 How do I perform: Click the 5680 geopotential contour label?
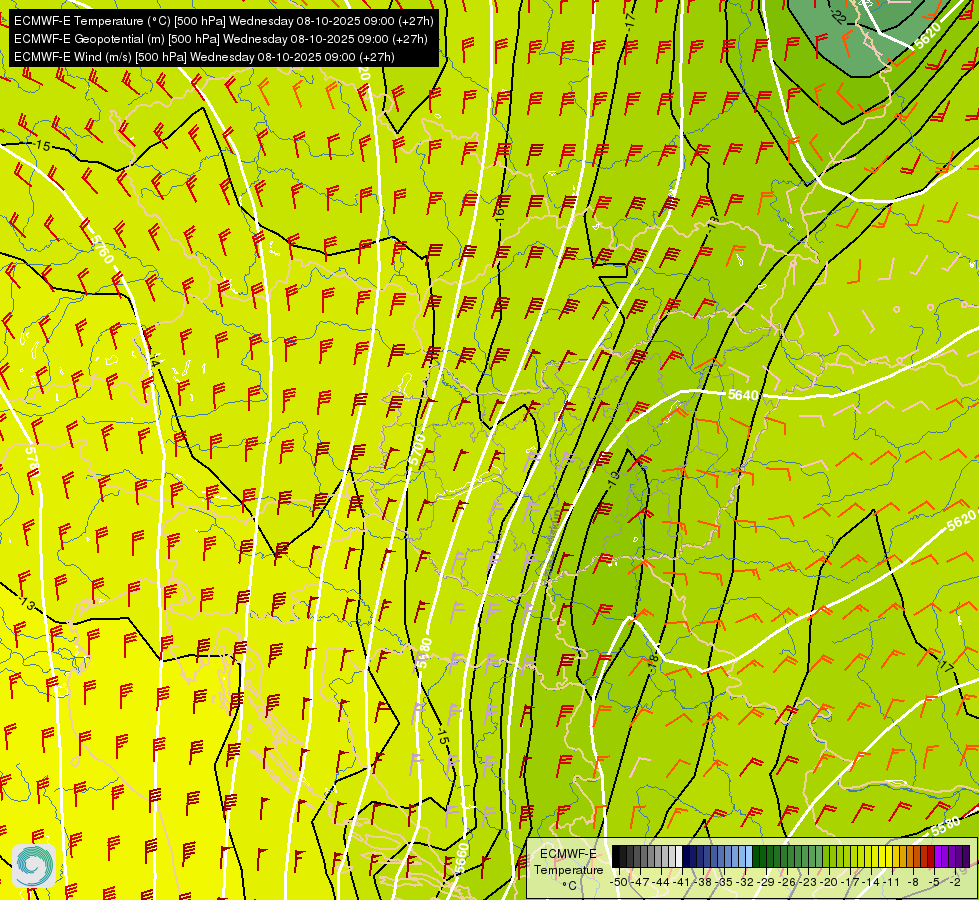coord(425,653)
